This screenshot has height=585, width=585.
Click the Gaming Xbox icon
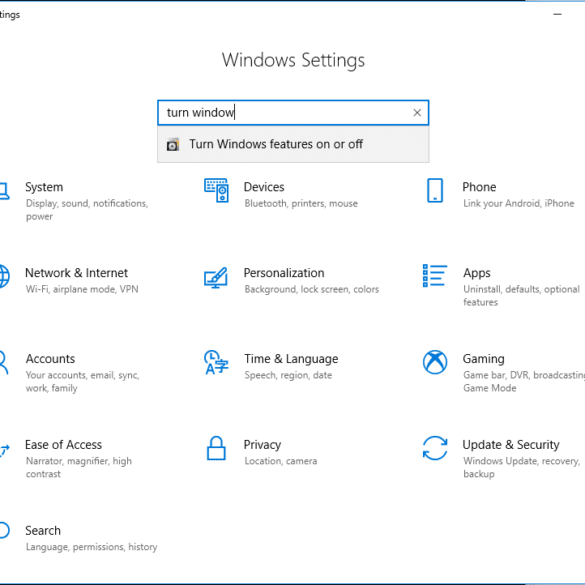click(x=435, y=362)
